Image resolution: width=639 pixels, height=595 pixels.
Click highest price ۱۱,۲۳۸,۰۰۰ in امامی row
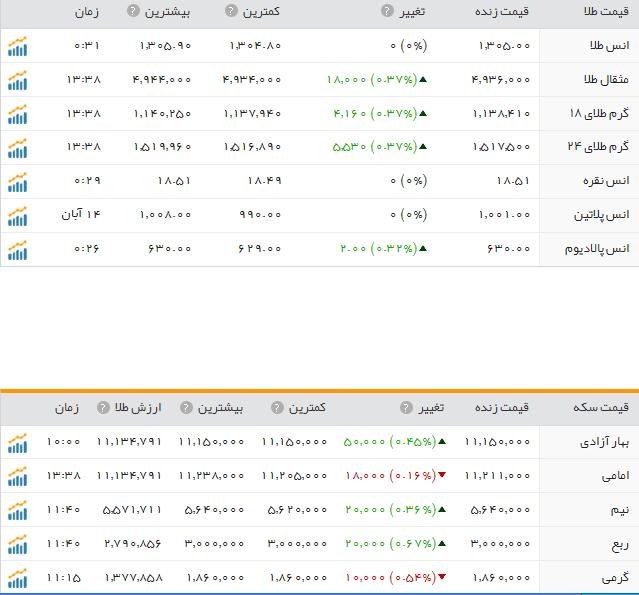(211, 476)
